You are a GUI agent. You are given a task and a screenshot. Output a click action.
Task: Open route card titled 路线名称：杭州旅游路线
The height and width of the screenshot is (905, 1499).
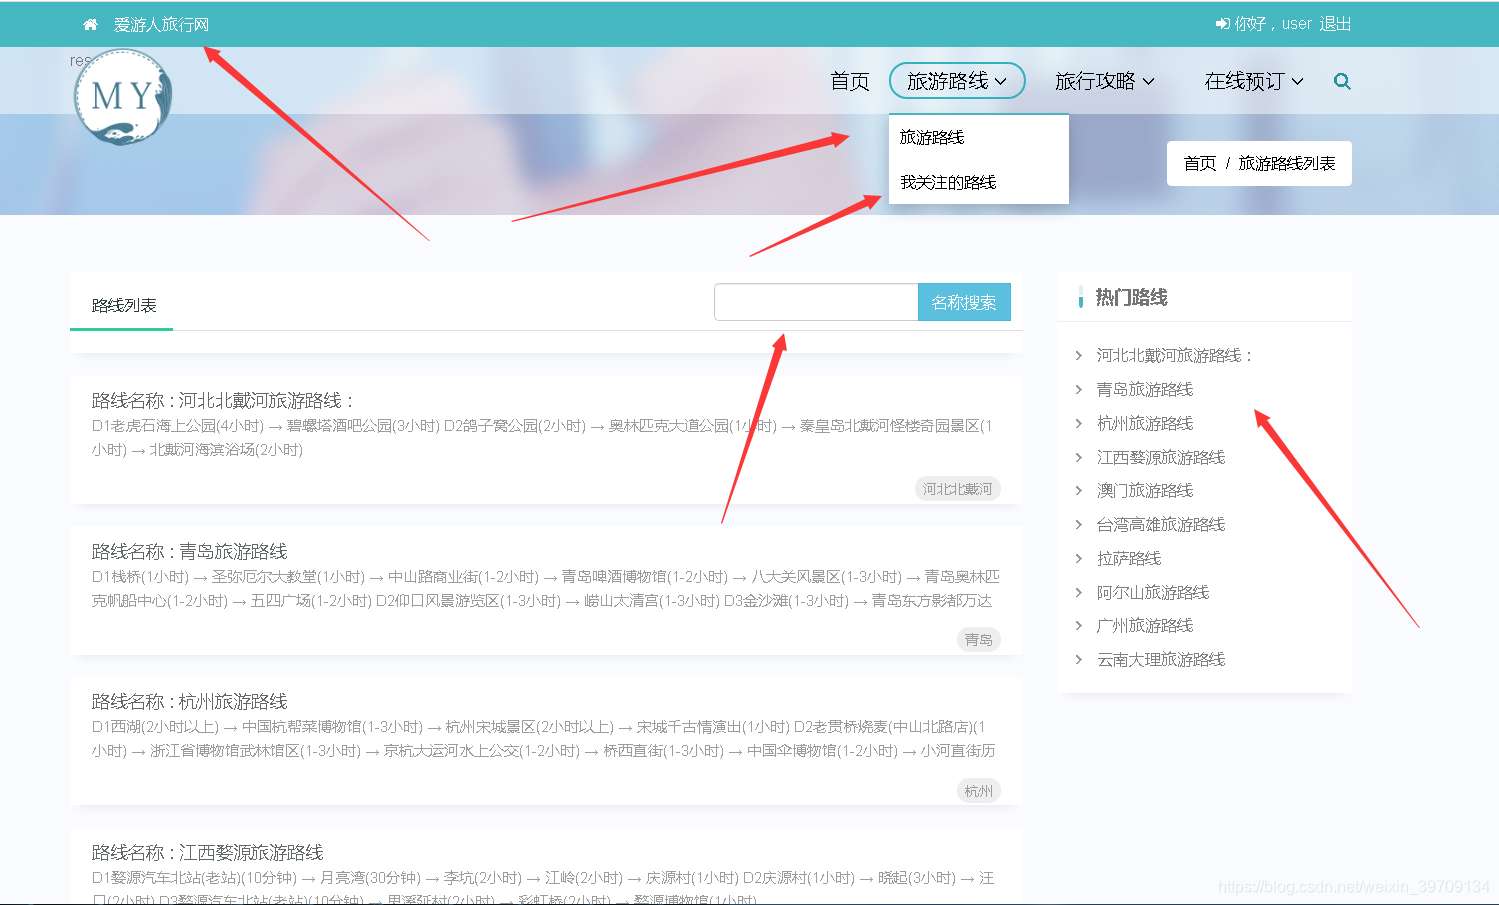[189, 701]
